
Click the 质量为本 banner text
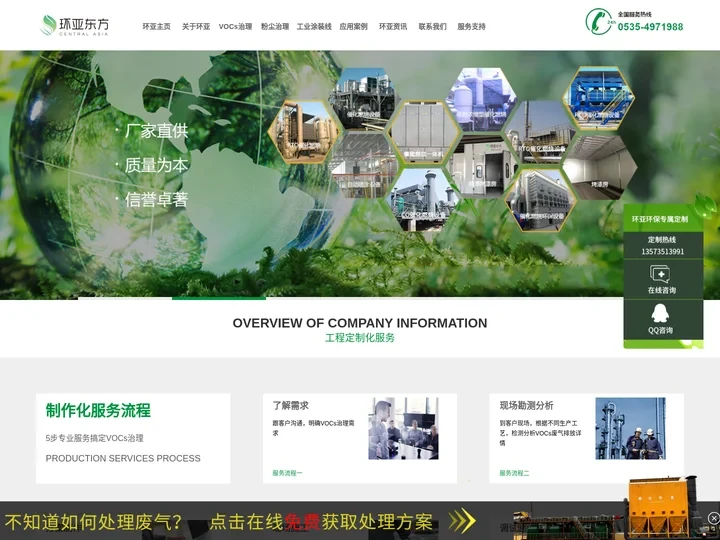coord(156,165)
